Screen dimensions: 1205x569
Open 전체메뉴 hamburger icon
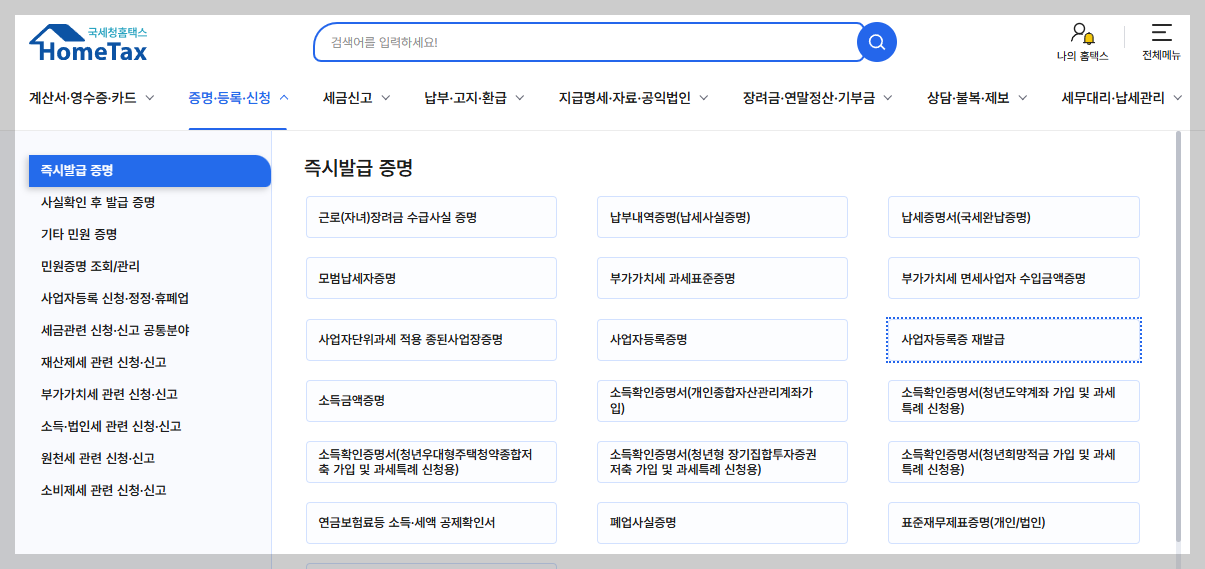point(1161,42)
